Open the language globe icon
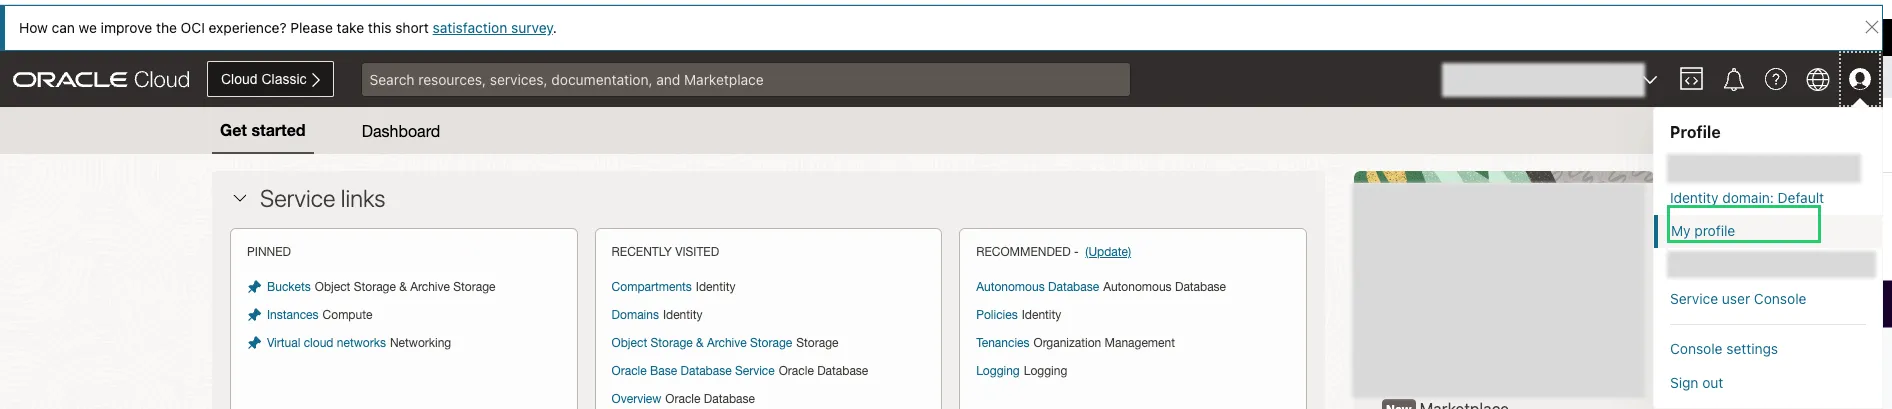1892x409 pixels. coord(1818,79)
